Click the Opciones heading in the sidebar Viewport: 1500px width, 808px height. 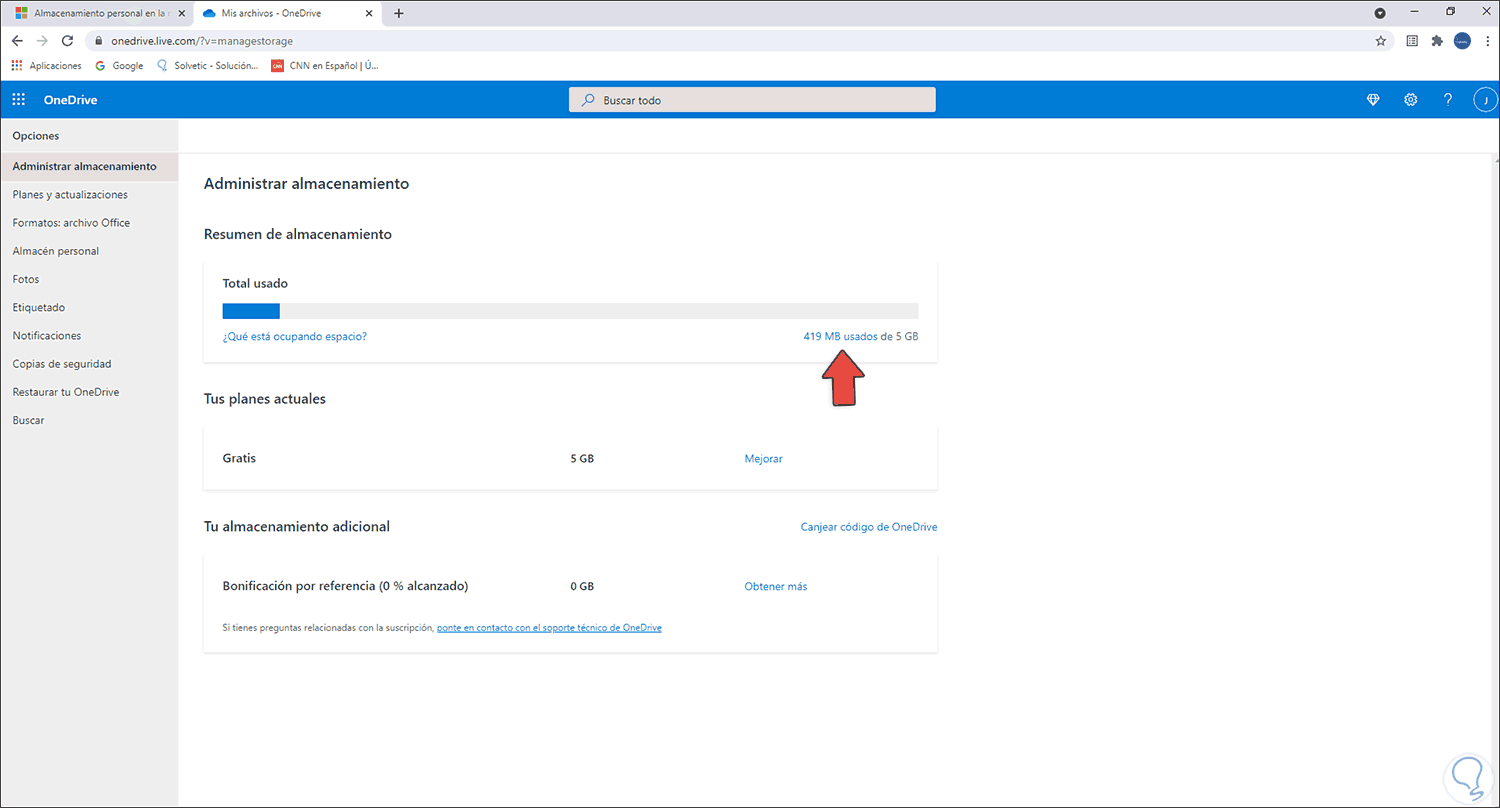36,136
